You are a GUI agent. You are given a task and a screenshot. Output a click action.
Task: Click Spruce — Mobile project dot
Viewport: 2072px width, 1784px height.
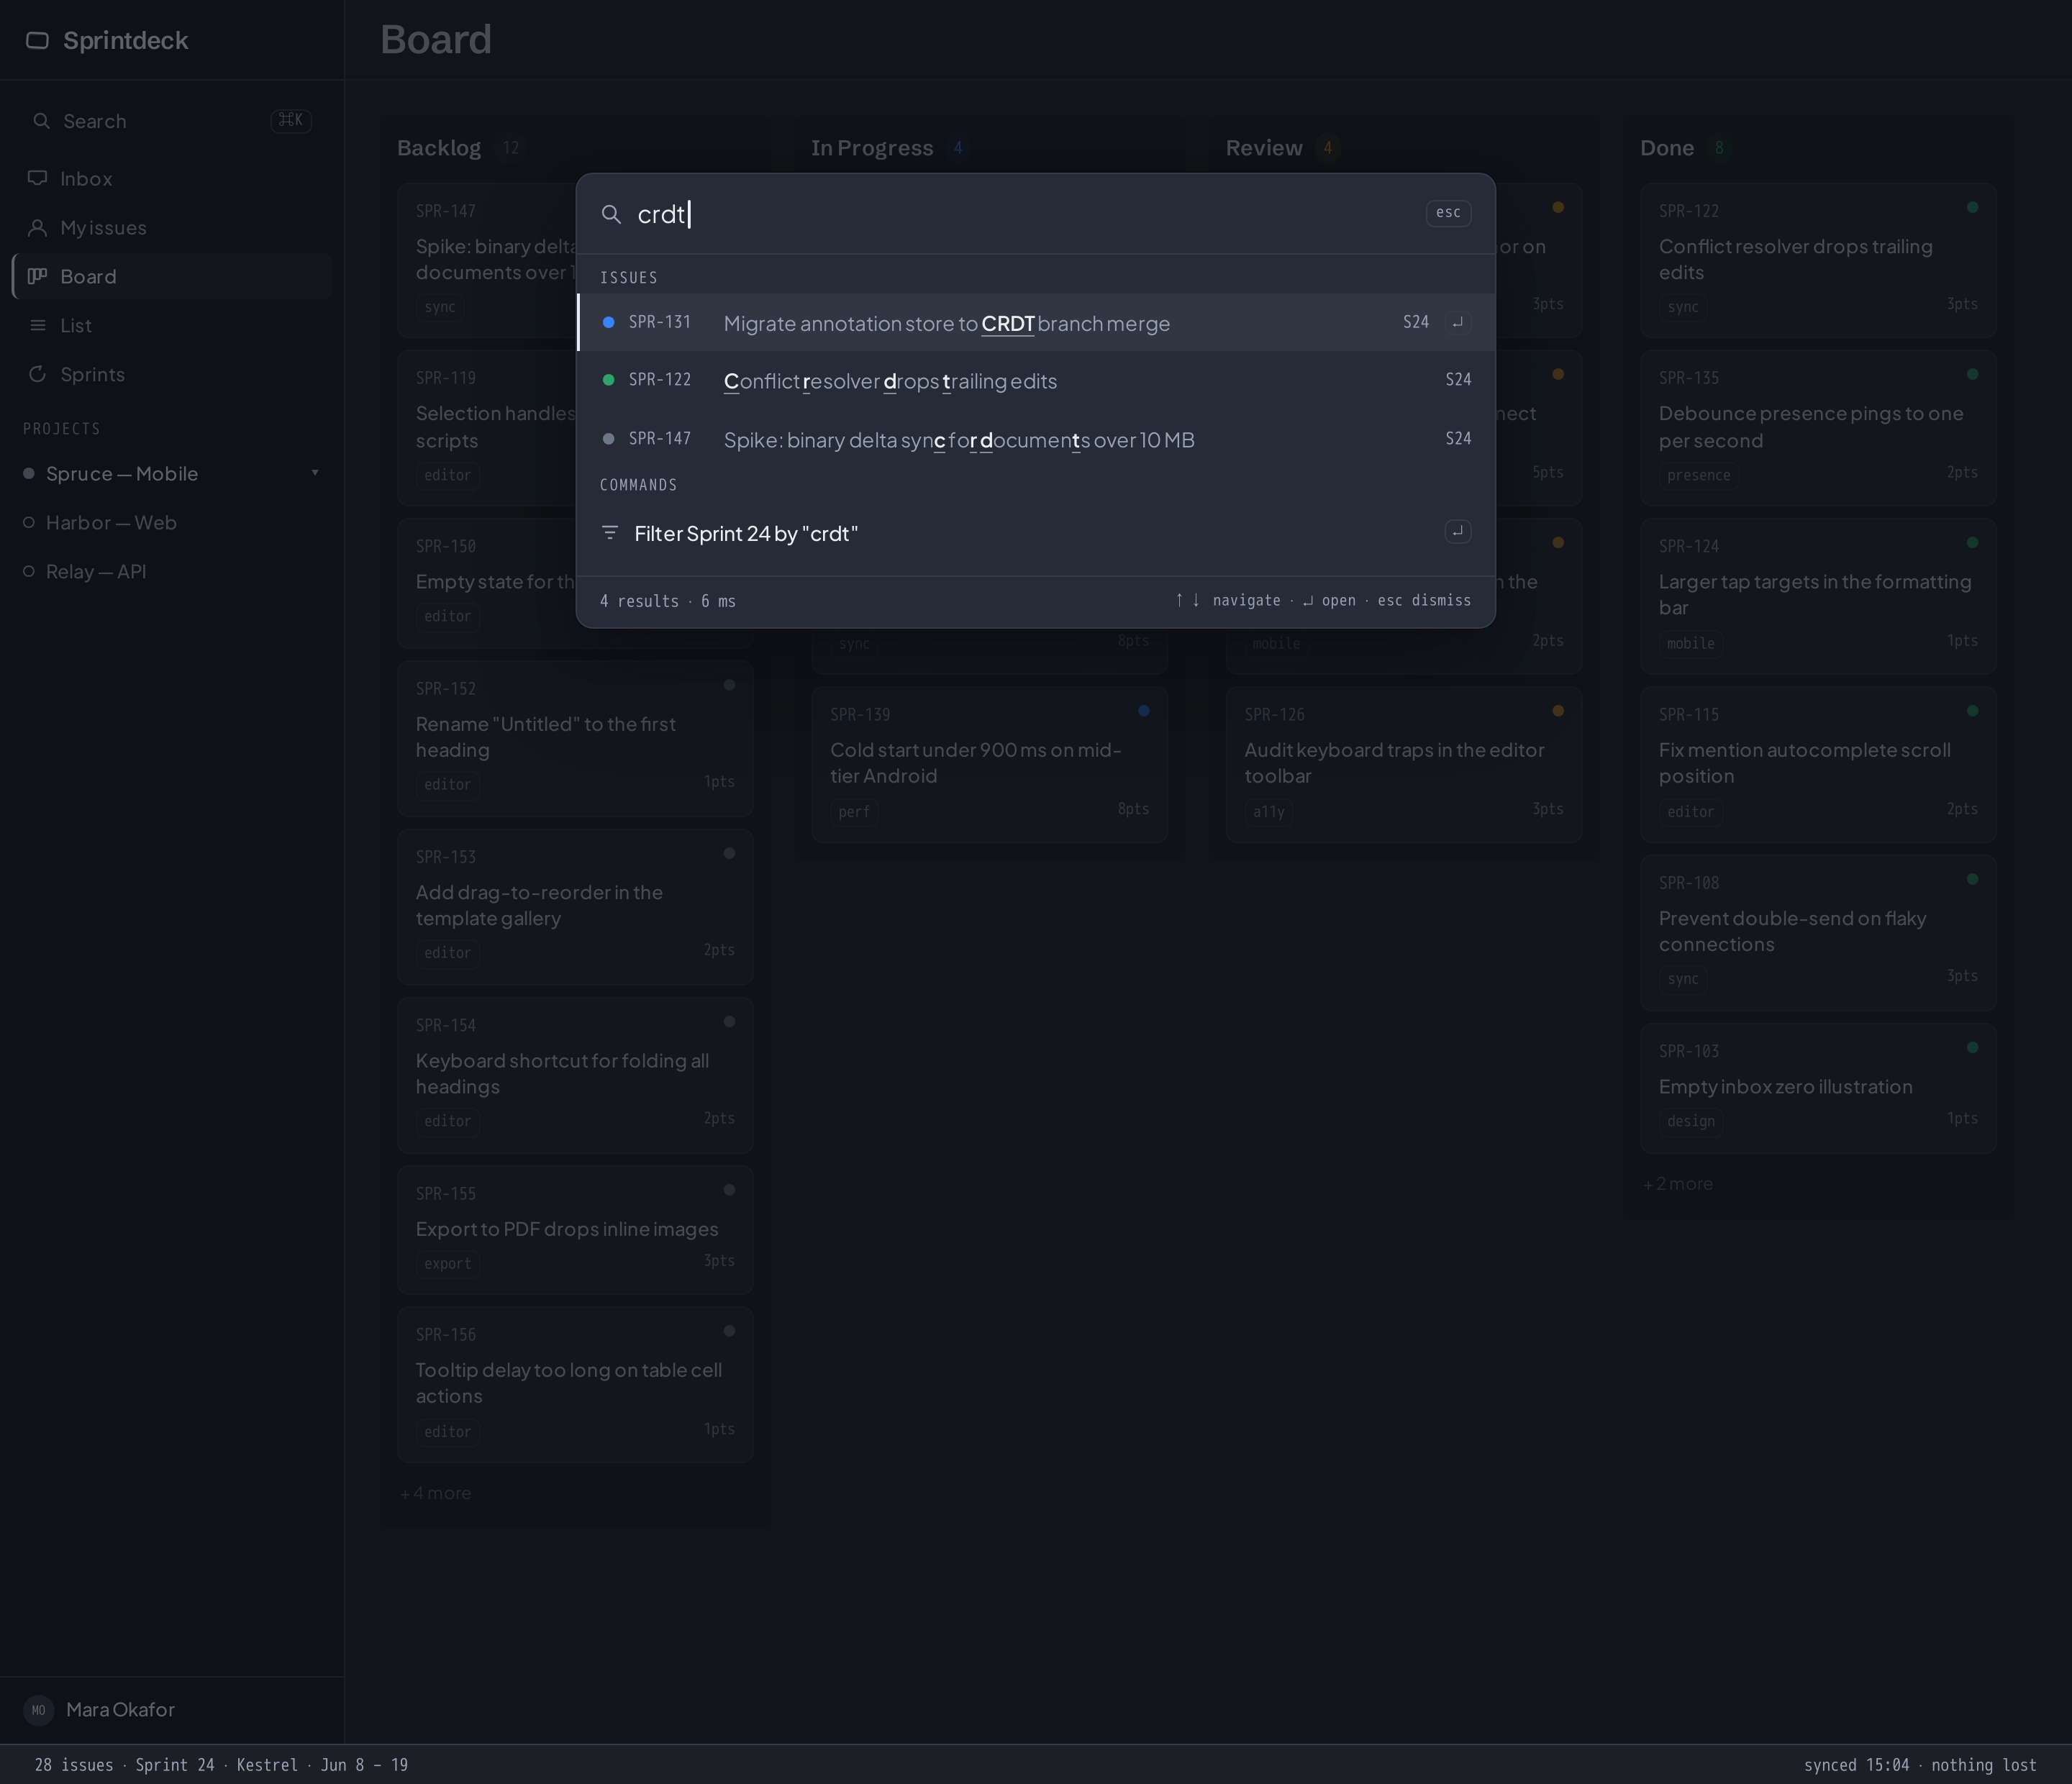29,473
